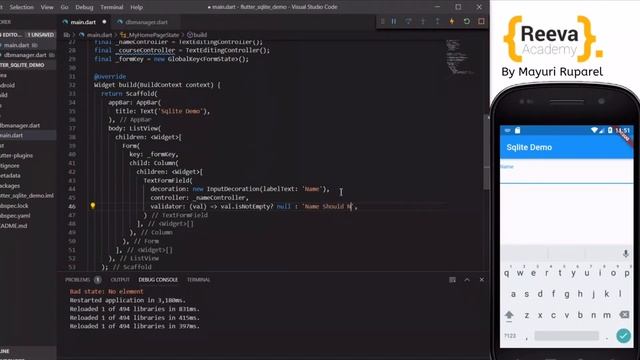Tap the backspace key on phone keyboard
Image resolution: width=640 pixels, height=360 pixels.
click(624, 315)
